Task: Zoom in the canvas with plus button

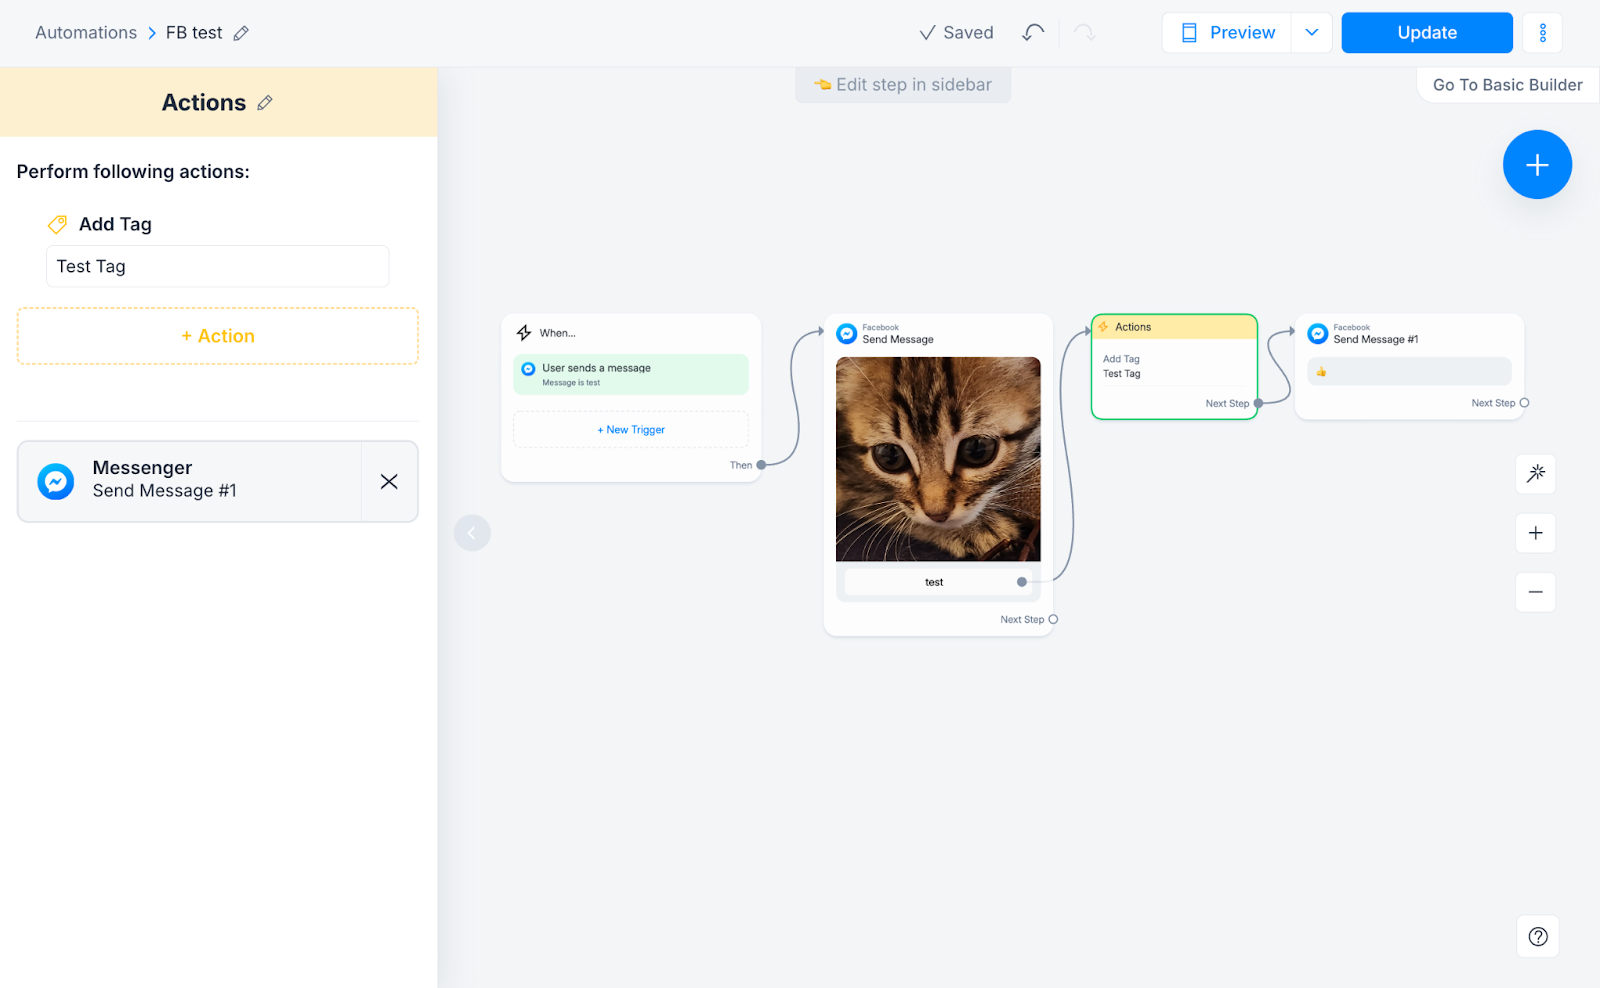Action: (1536, 533)
